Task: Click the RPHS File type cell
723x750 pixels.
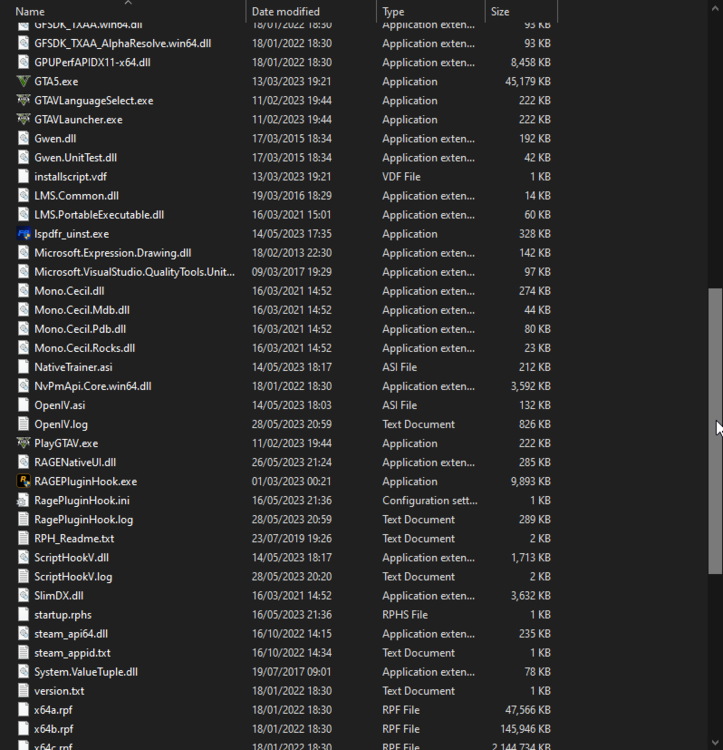Action: (x=405, y=615)
